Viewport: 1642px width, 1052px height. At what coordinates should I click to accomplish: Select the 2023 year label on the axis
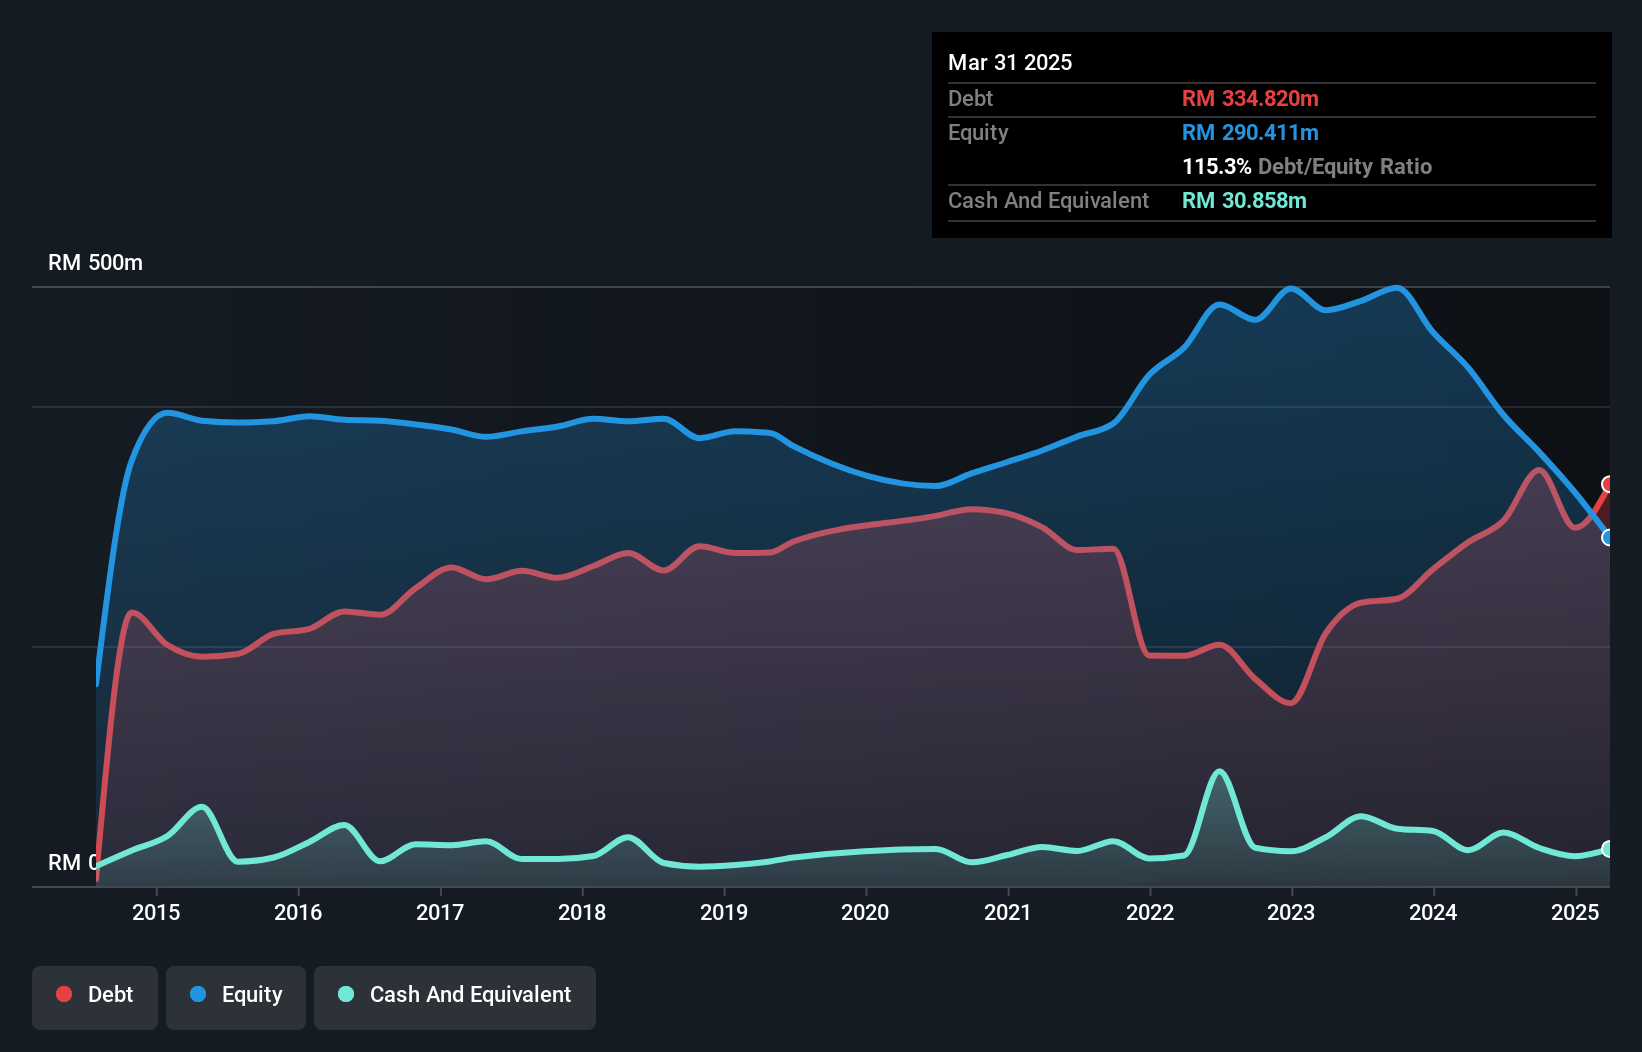[x=1291, y=912]
